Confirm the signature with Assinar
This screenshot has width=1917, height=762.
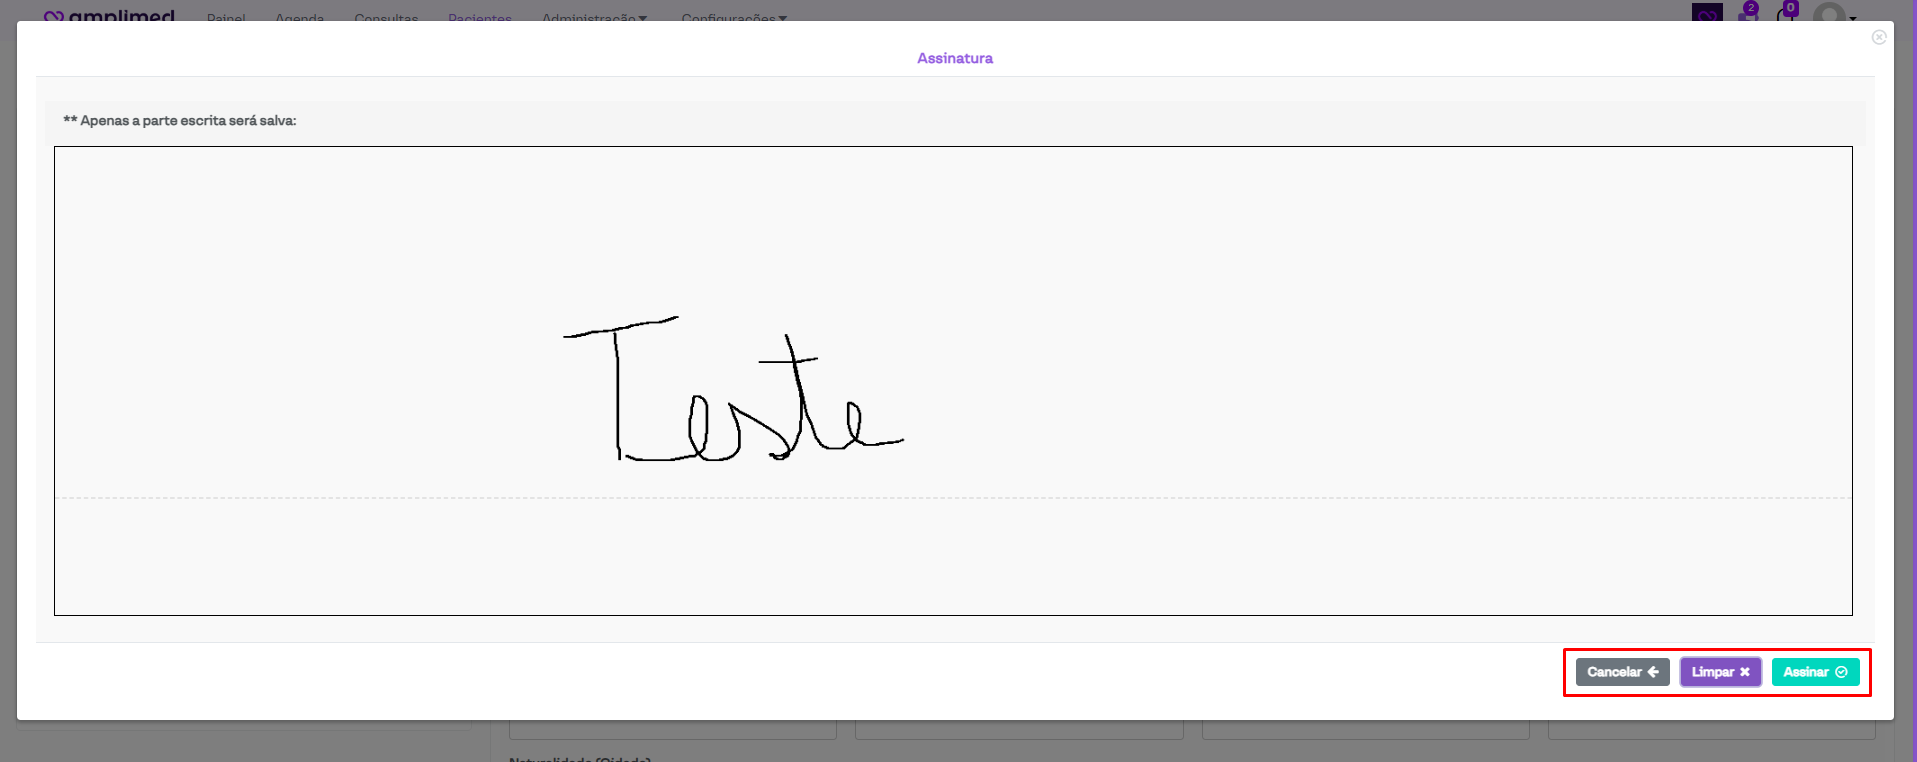click(x=1814, y=672)
